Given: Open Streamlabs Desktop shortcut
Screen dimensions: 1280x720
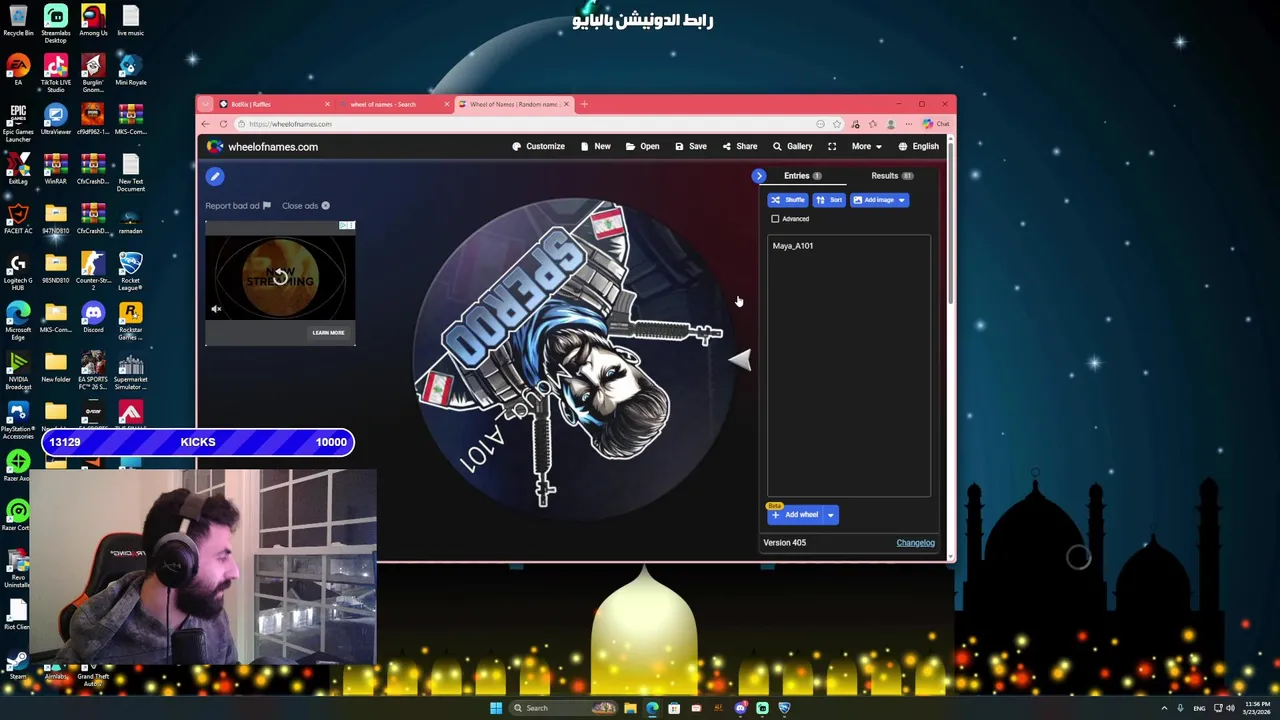Looking at the screenshot, I should tap(56, 24).
